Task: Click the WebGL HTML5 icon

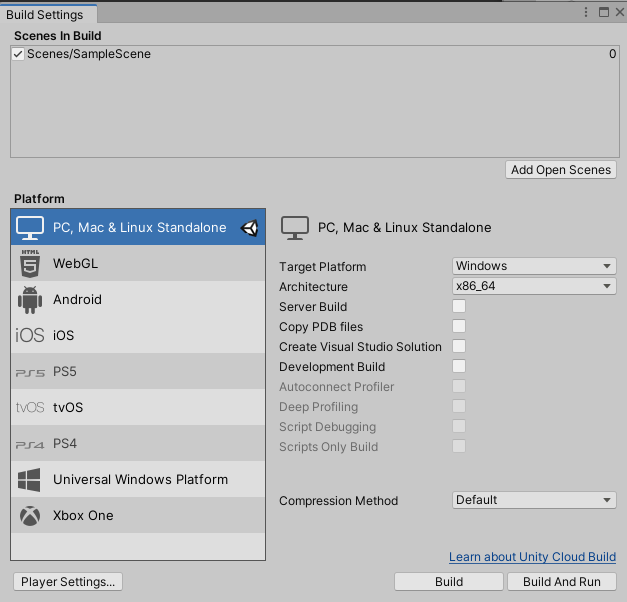Action: coord(30,264)
